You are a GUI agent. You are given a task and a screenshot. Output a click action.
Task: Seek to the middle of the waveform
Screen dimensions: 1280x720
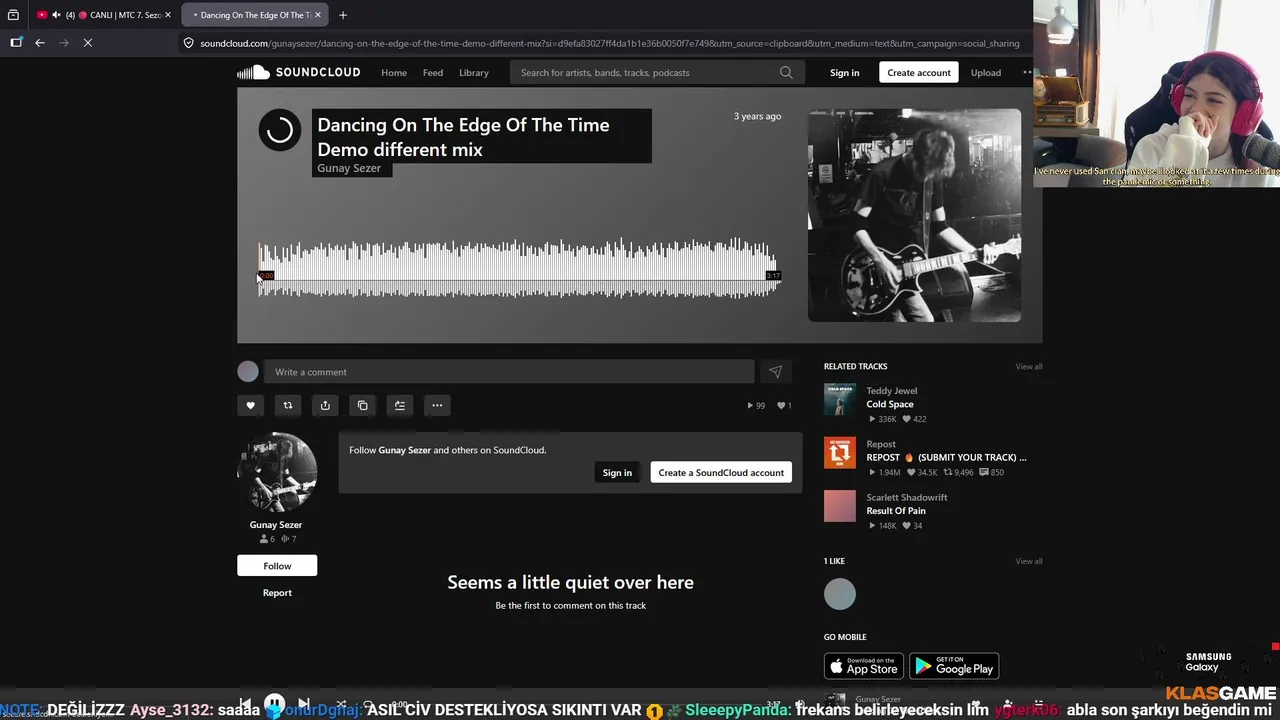[519, 268]
